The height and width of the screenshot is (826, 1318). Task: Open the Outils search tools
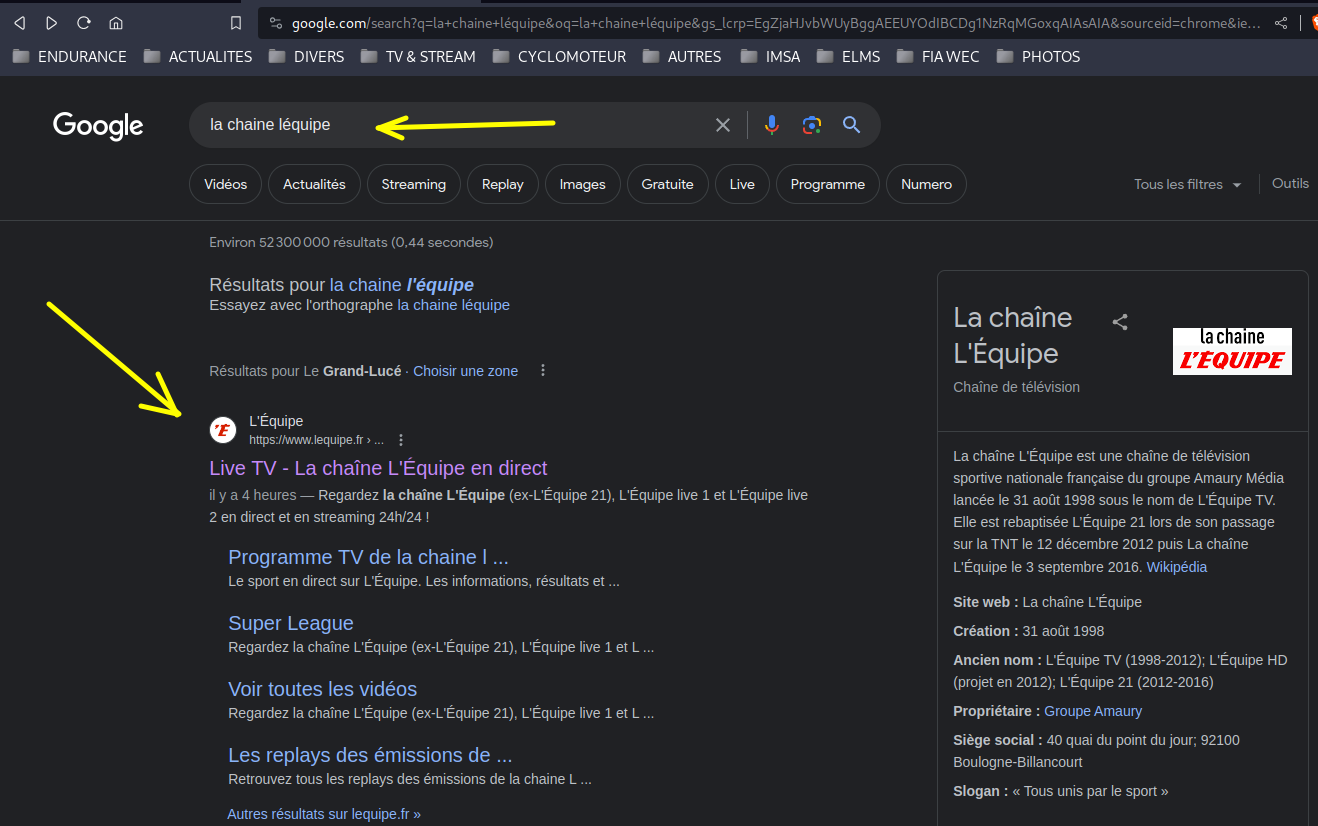point(1290,183)
